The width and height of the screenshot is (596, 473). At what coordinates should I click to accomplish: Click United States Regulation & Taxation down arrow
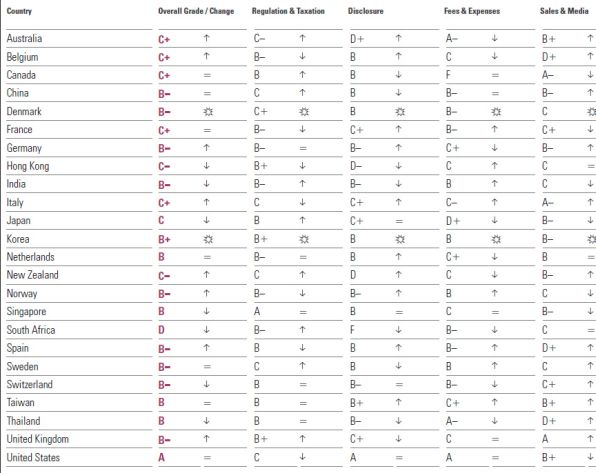[302, 457]
